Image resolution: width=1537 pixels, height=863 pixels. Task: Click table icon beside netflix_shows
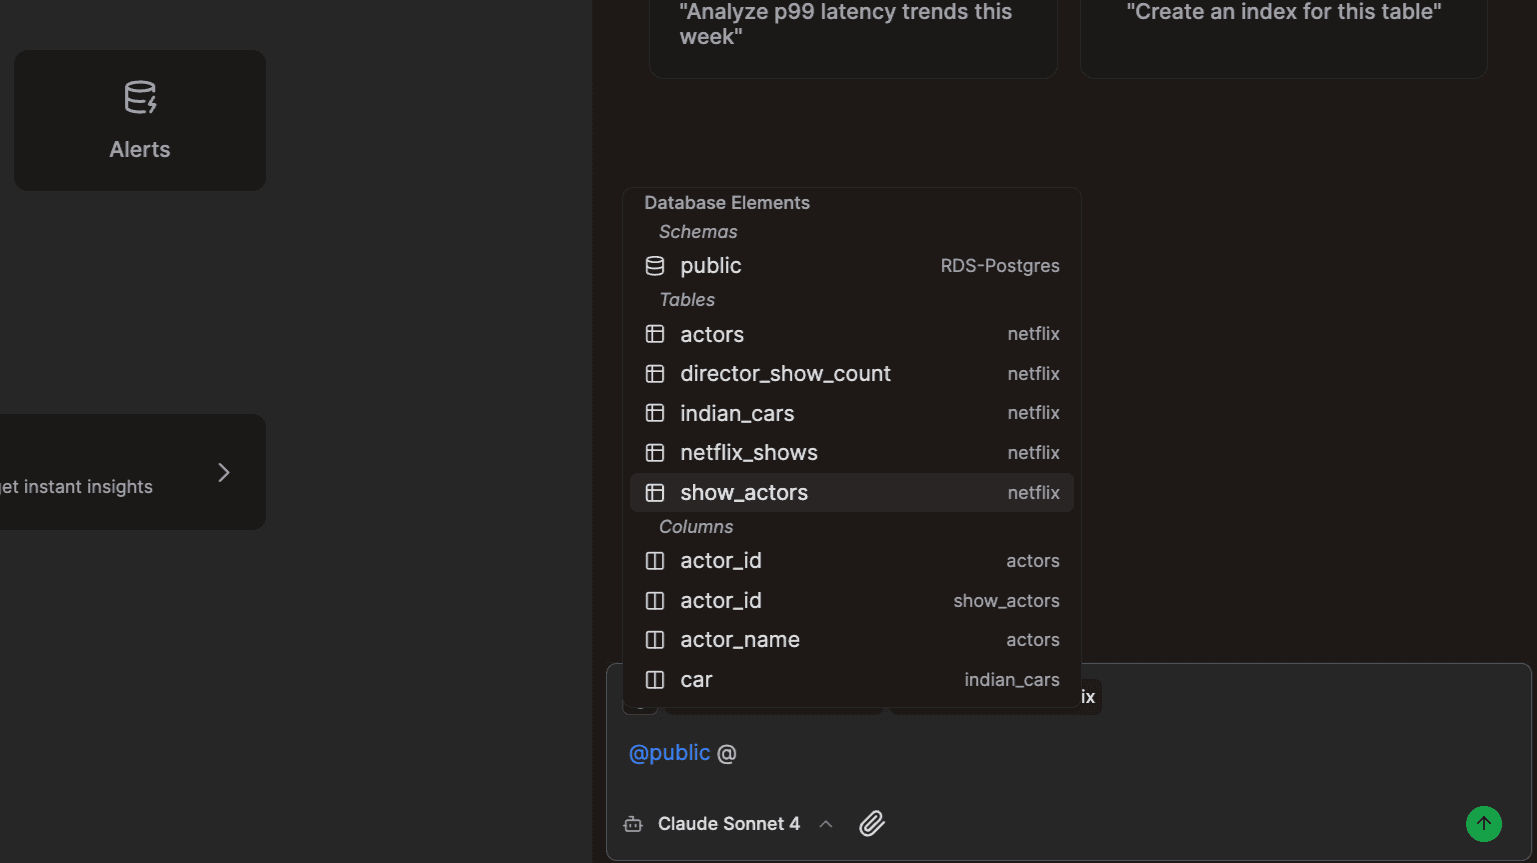point(655,453)
